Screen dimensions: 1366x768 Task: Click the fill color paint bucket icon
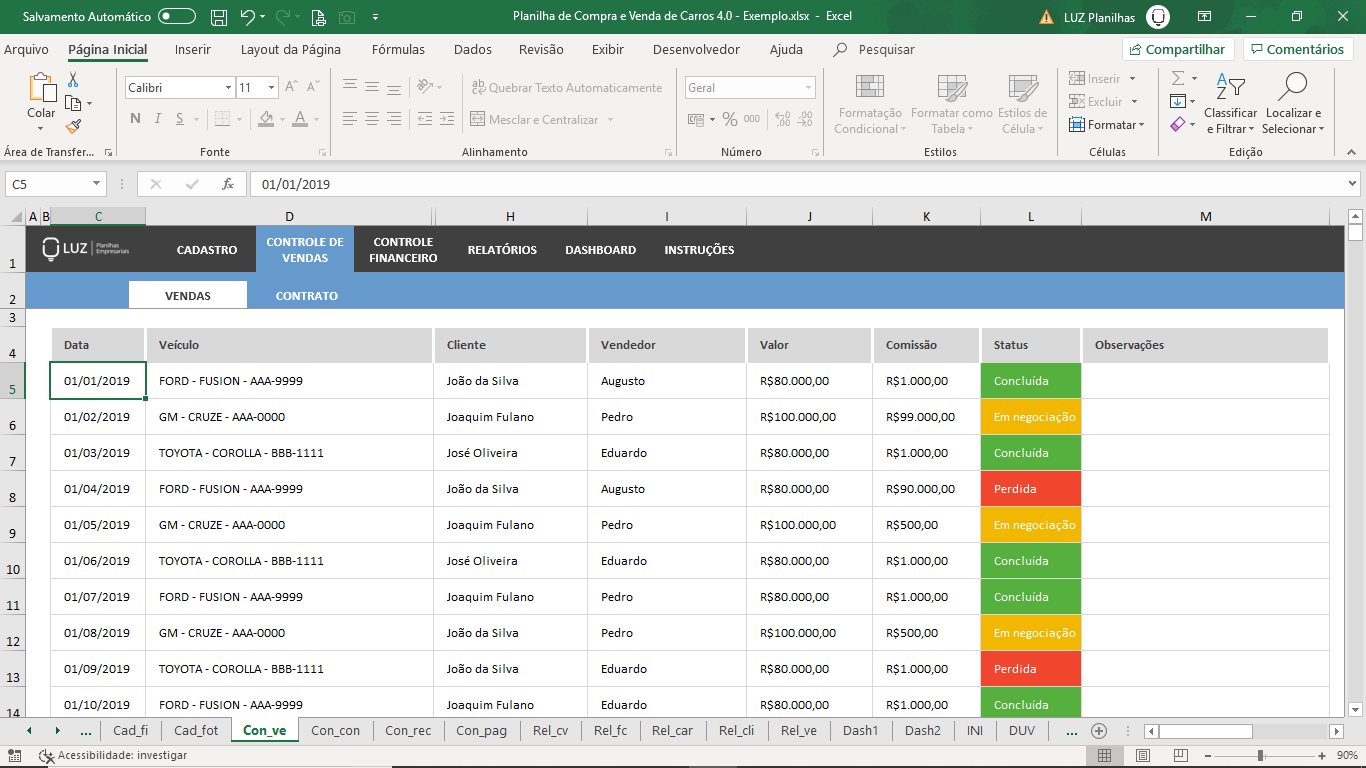266,119
